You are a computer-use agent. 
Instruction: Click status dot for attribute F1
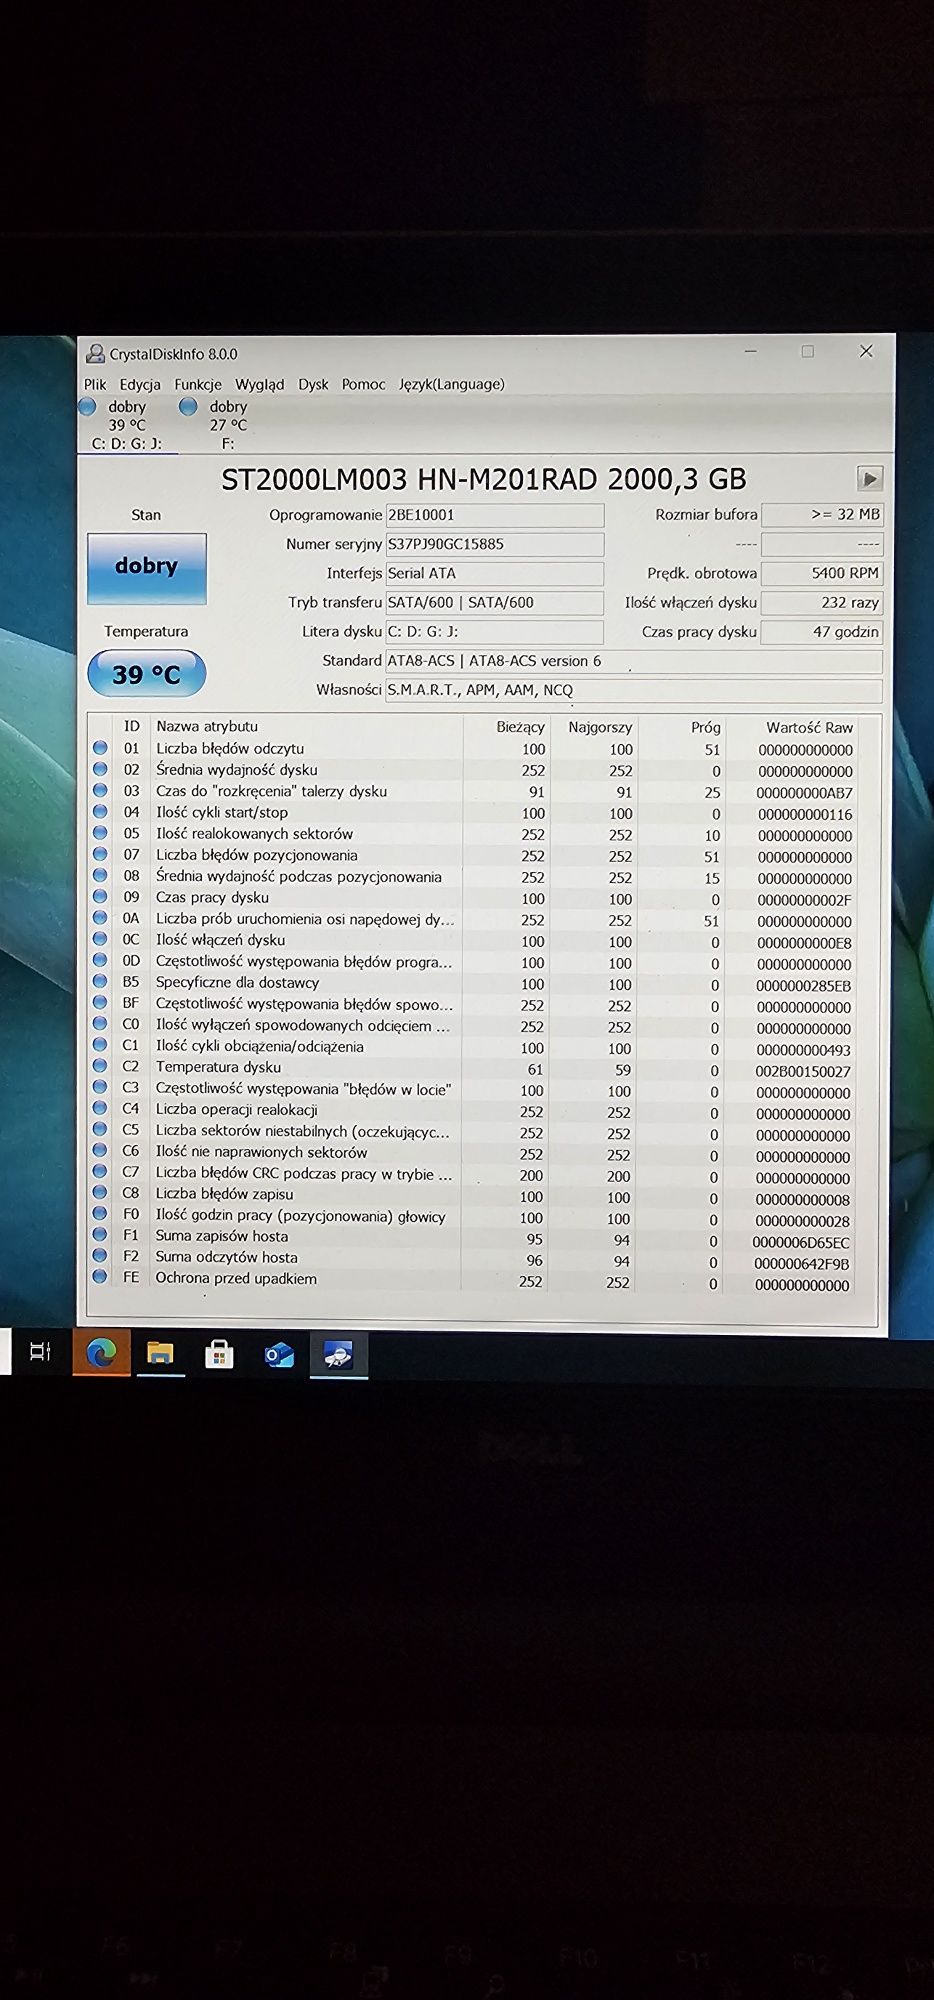100,1236
